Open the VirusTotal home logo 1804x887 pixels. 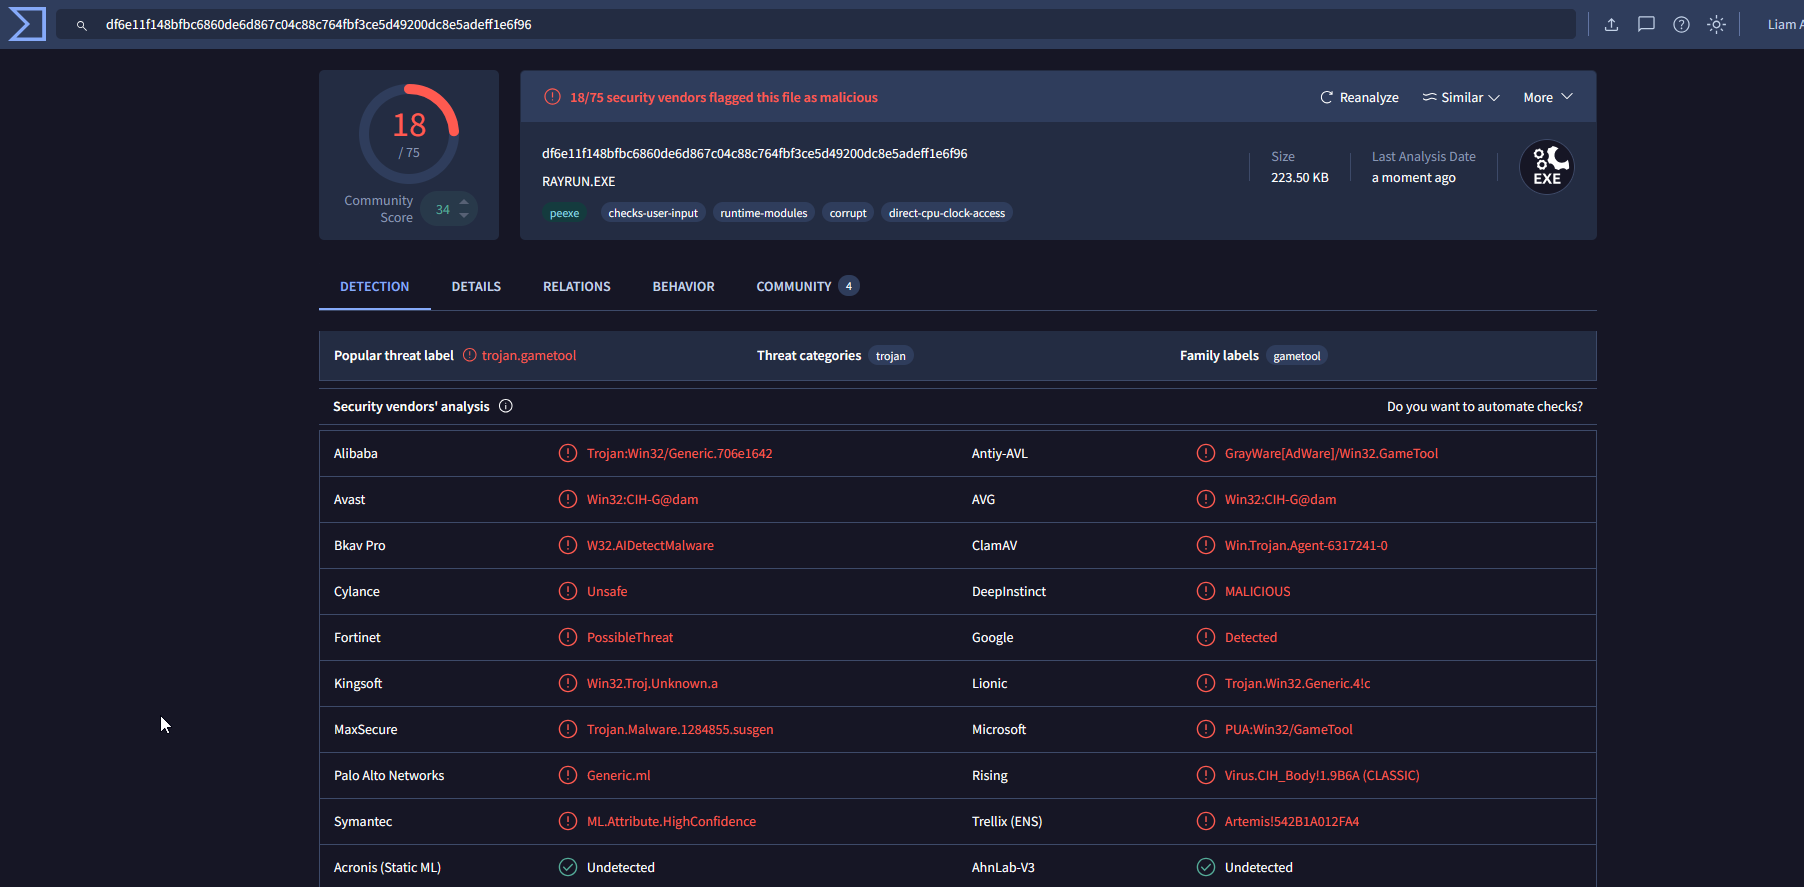27,24
